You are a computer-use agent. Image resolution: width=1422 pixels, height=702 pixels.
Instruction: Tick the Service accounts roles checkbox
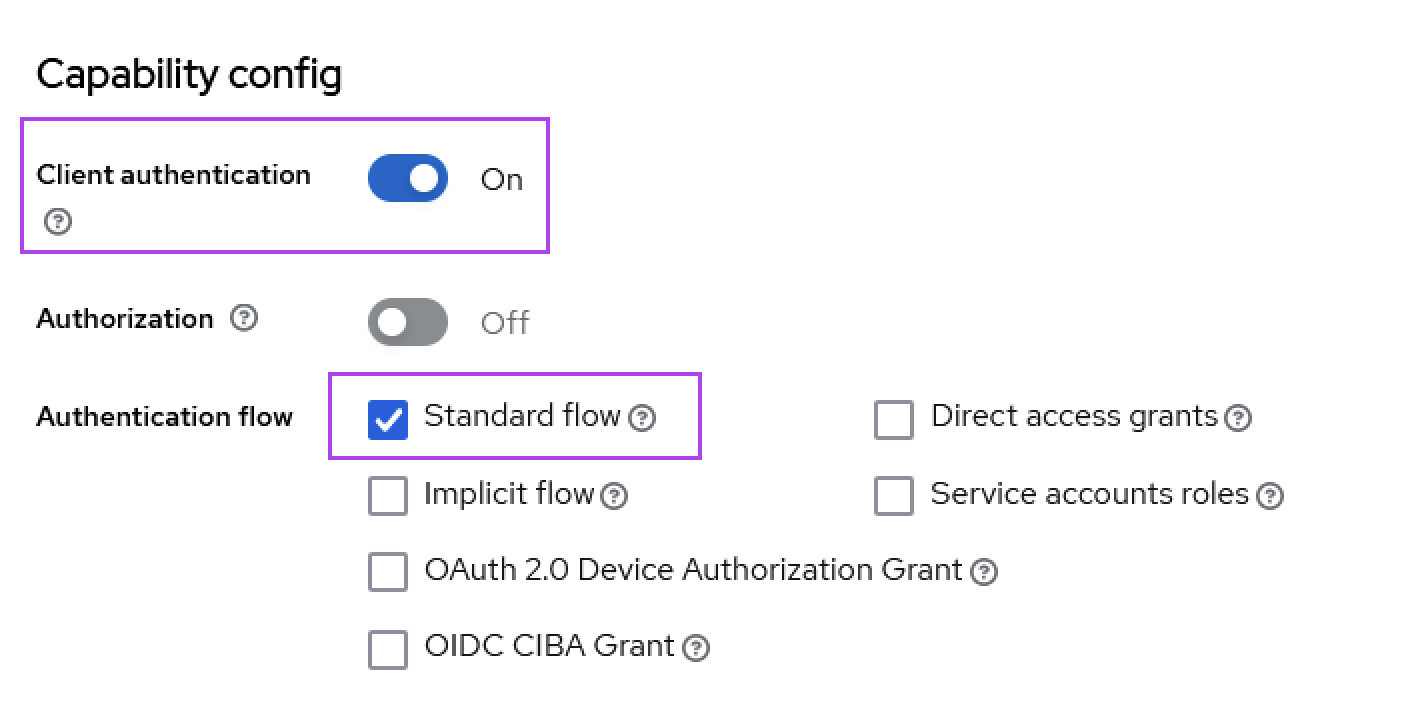pyautogui.click(x=894, y=496)
